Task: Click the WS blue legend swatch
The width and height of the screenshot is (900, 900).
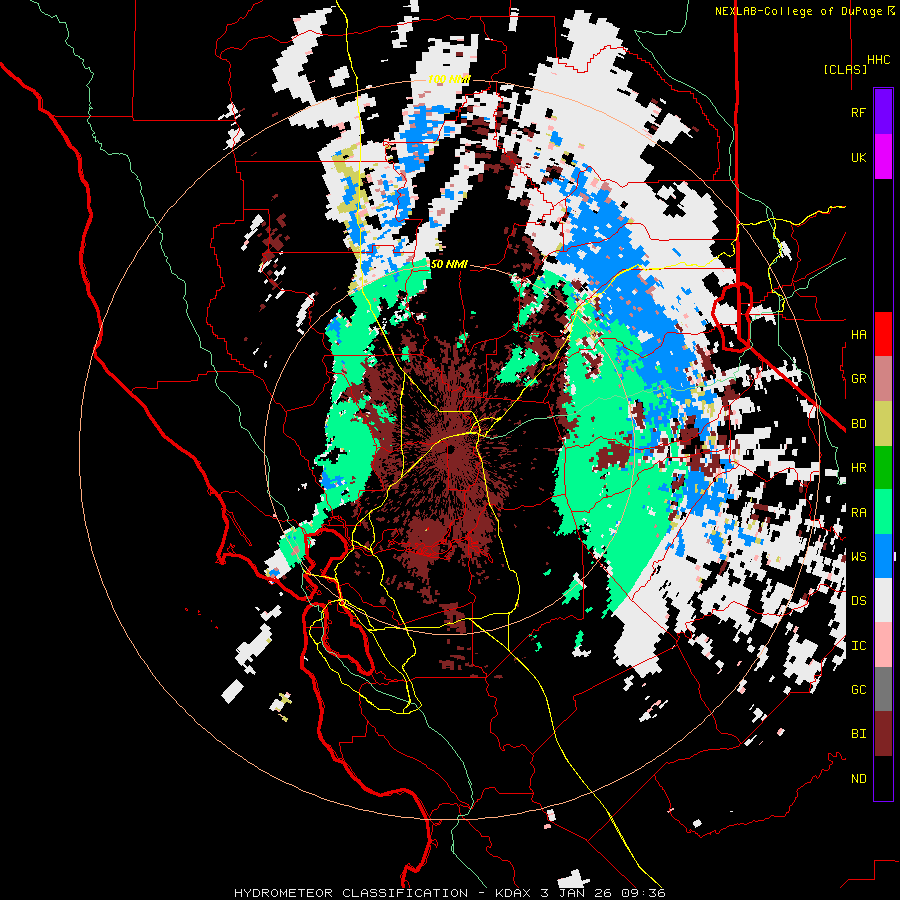Action: click(883, 556)
